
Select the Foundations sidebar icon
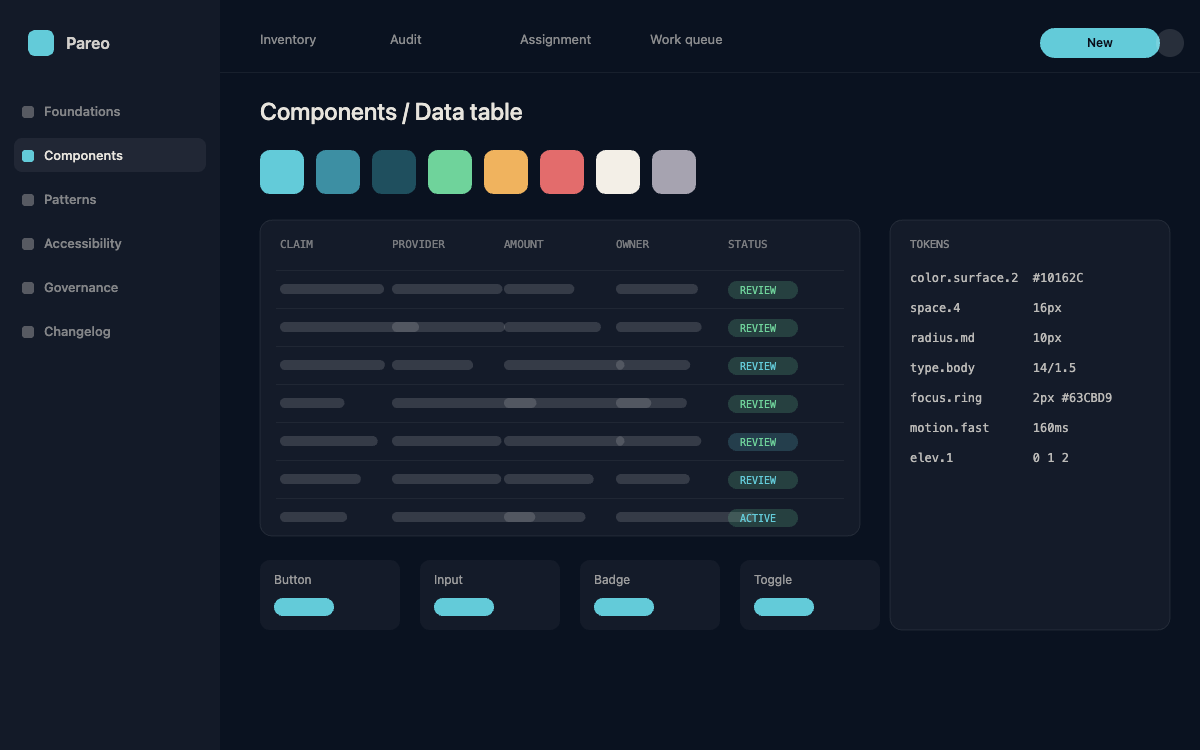(28, 112)
